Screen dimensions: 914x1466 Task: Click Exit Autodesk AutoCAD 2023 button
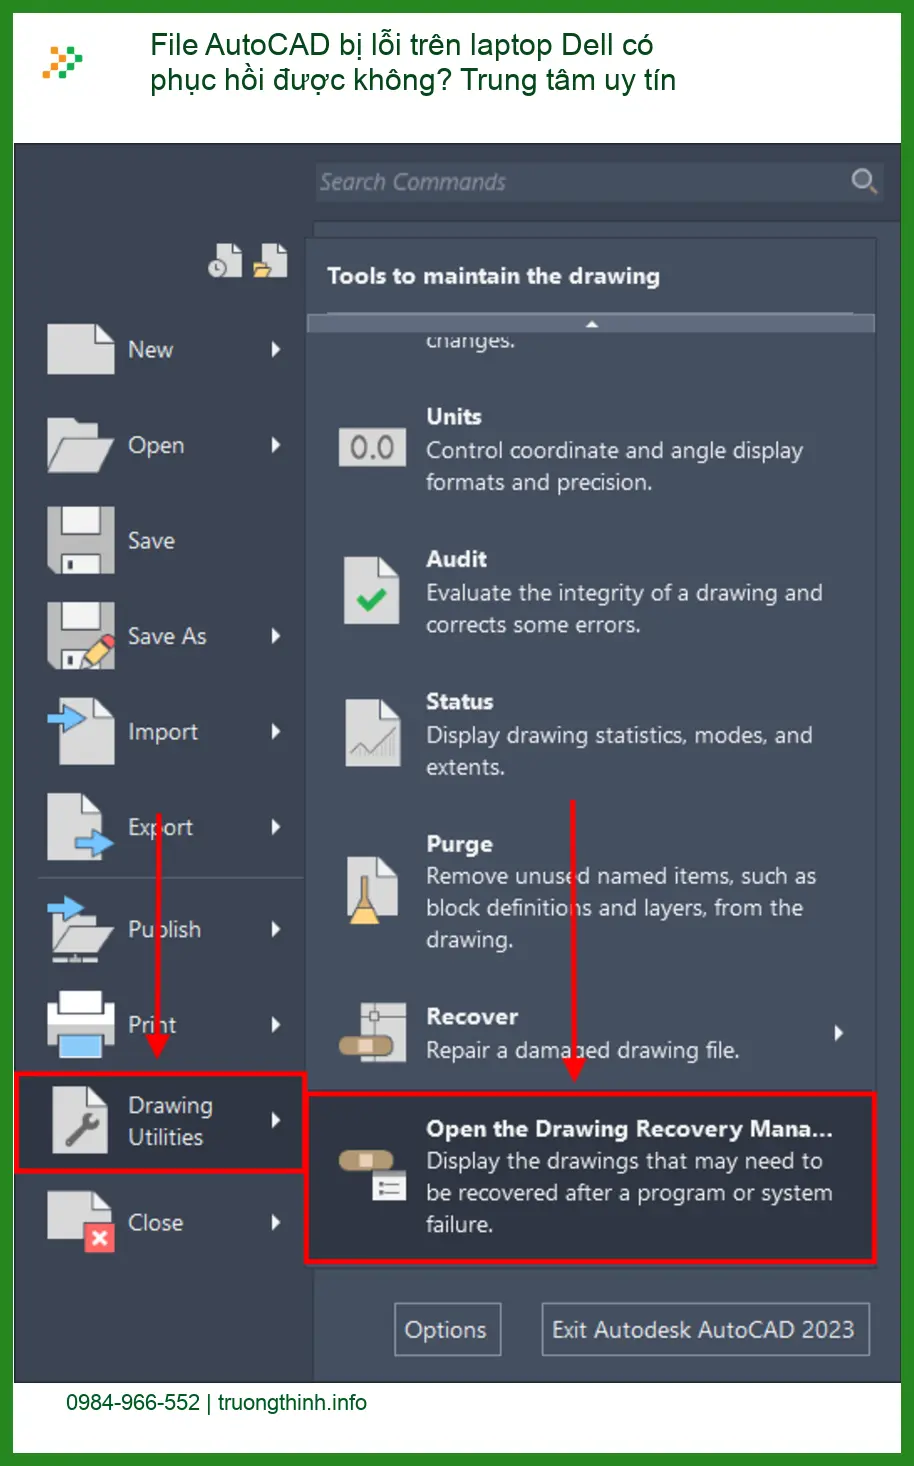pos(705,1329)
